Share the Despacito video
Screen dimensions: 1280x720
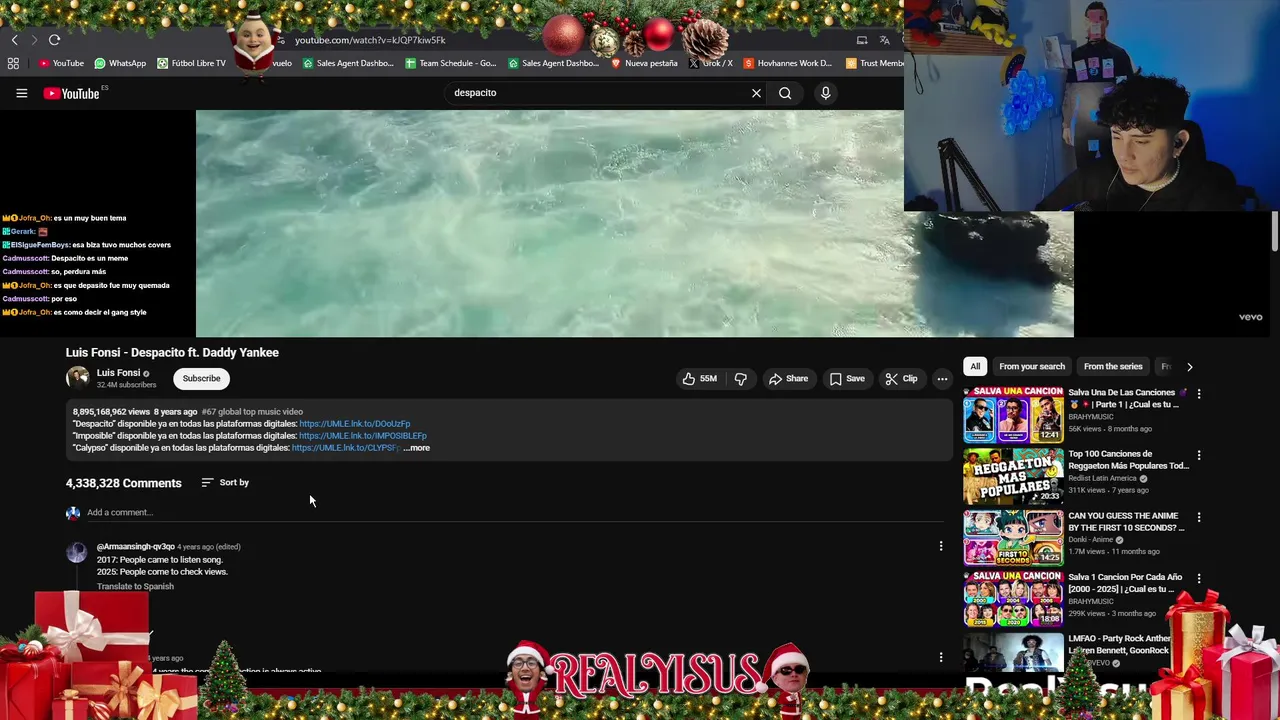[x=788, y=379]
